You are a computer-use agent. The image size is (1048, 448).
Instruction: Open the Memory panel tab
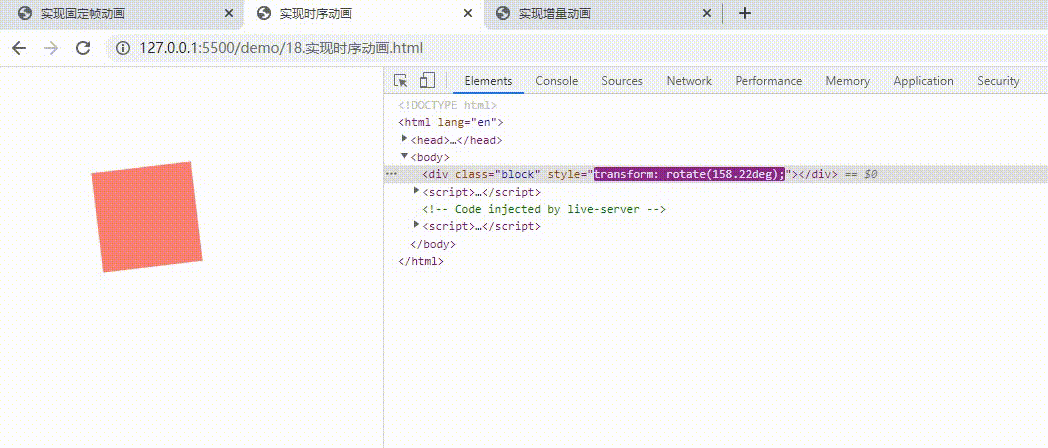847,81
